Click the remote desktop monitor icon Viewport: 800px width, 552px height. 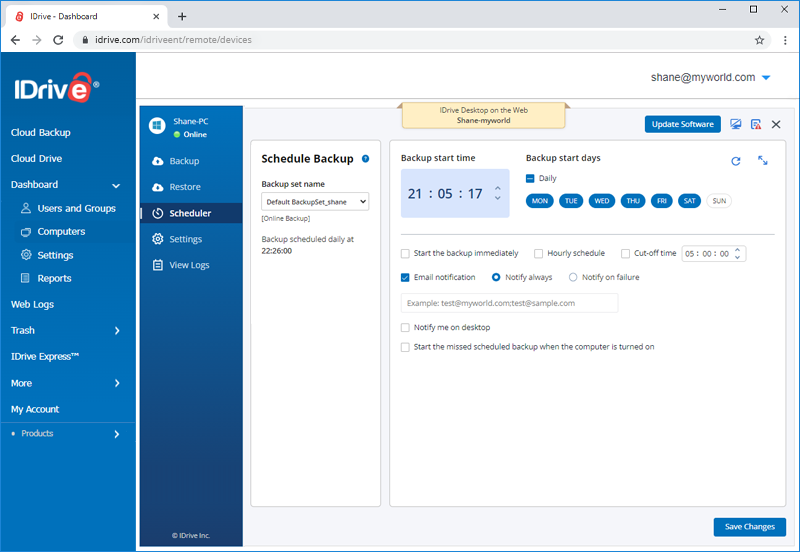[x=735, y=124]
